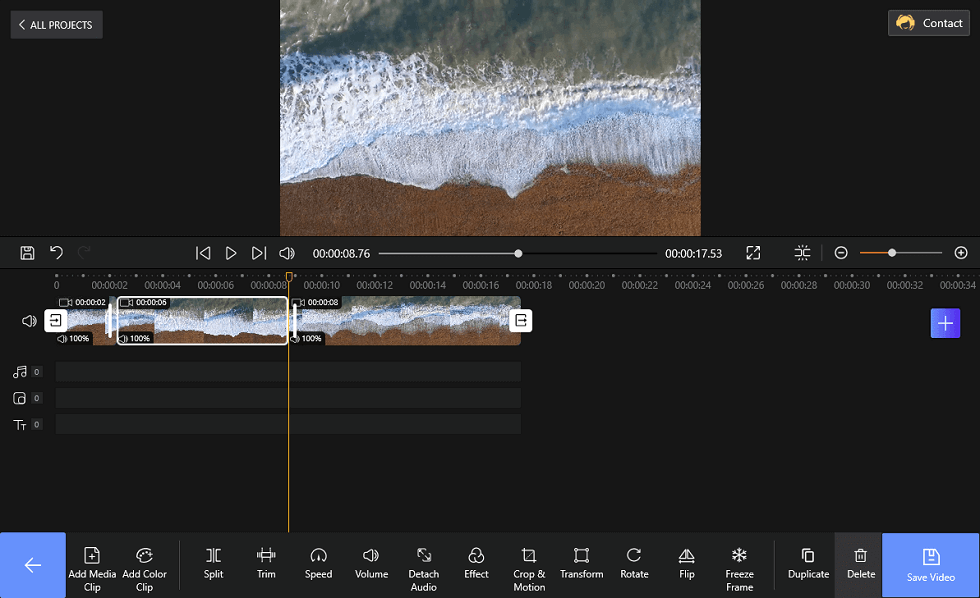Click the blue back arrow button
This screenshot has height=598, width=980.
tap(32, 565)
